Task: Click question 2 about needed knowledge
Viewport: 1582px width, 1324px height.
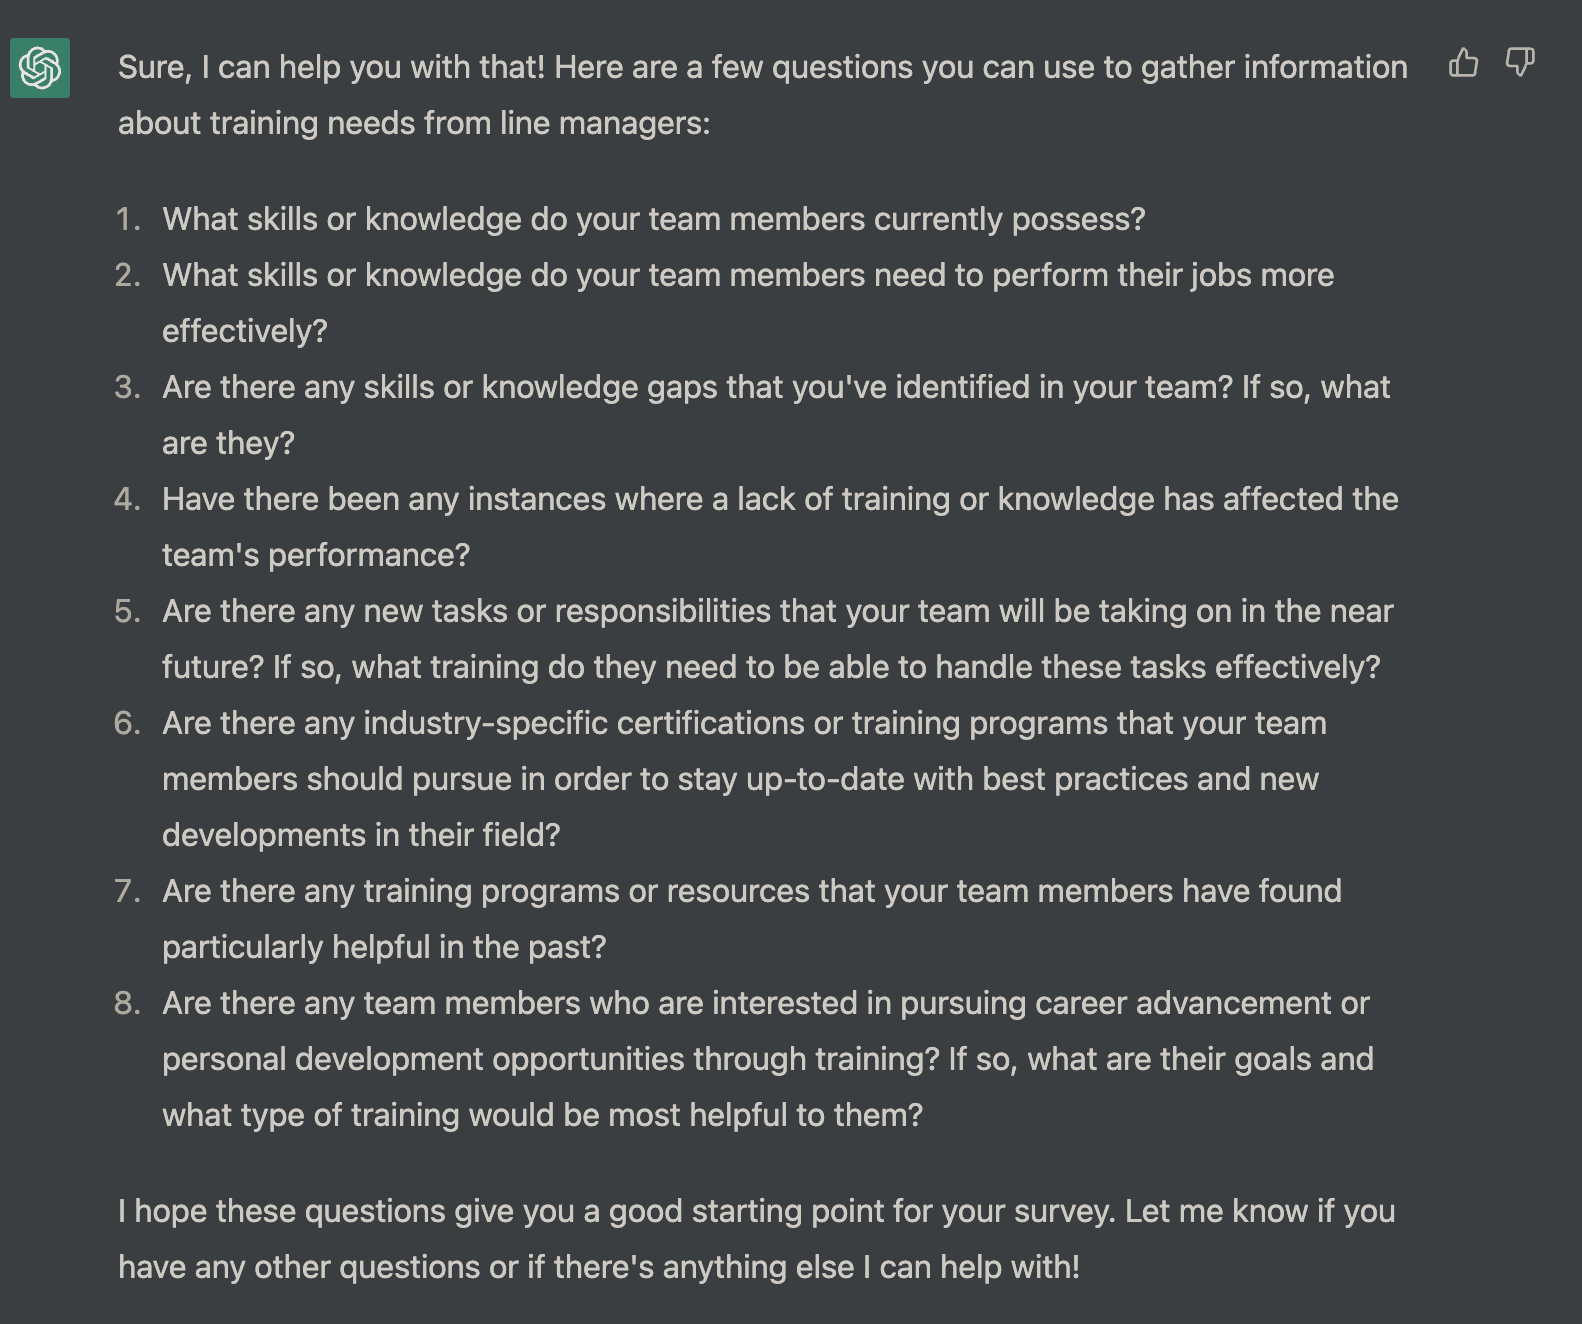Action: point(748,276)
